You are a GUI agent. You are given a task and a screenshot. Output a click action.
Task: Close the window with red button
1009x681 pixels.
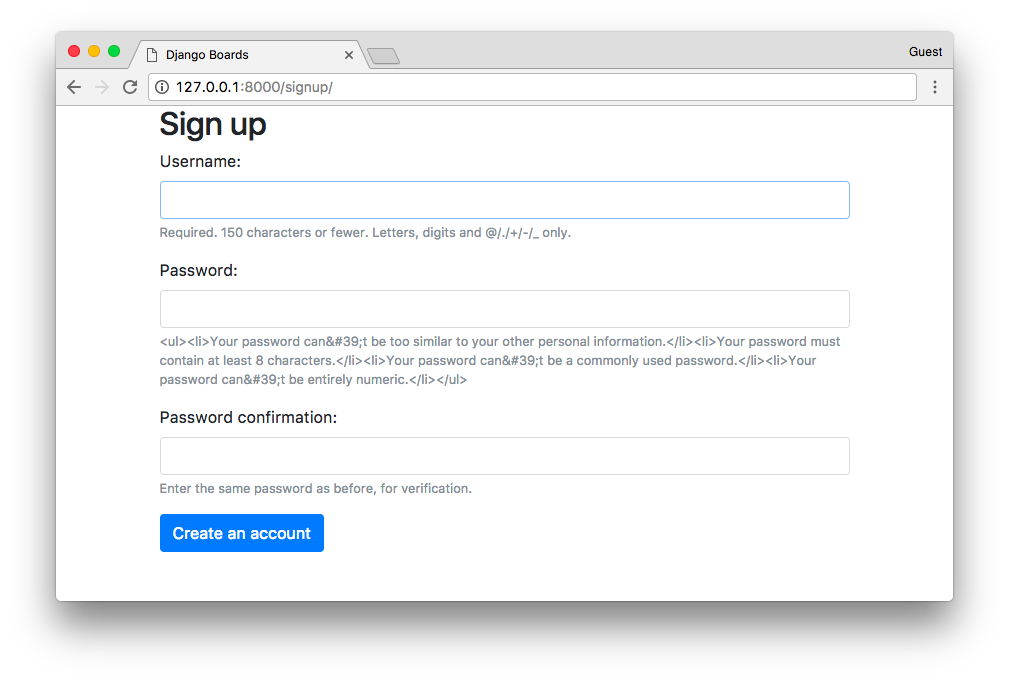[x=74, y=51]
